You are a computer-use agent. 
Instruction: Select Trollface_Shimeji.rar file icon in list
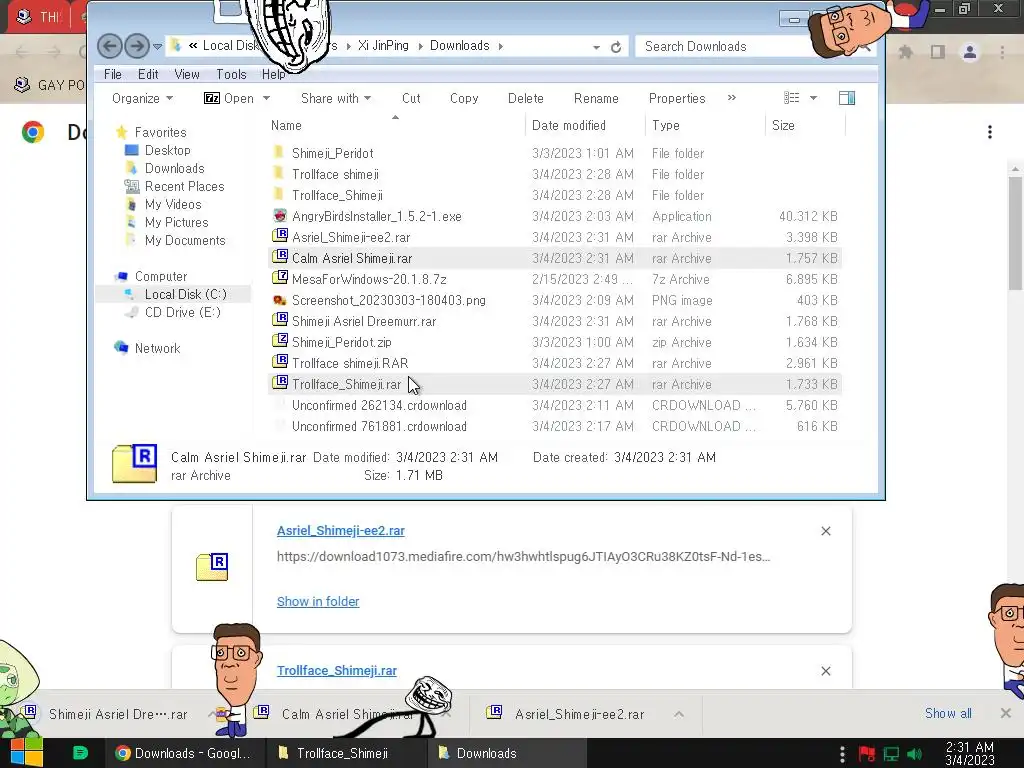tap(280, 383)
